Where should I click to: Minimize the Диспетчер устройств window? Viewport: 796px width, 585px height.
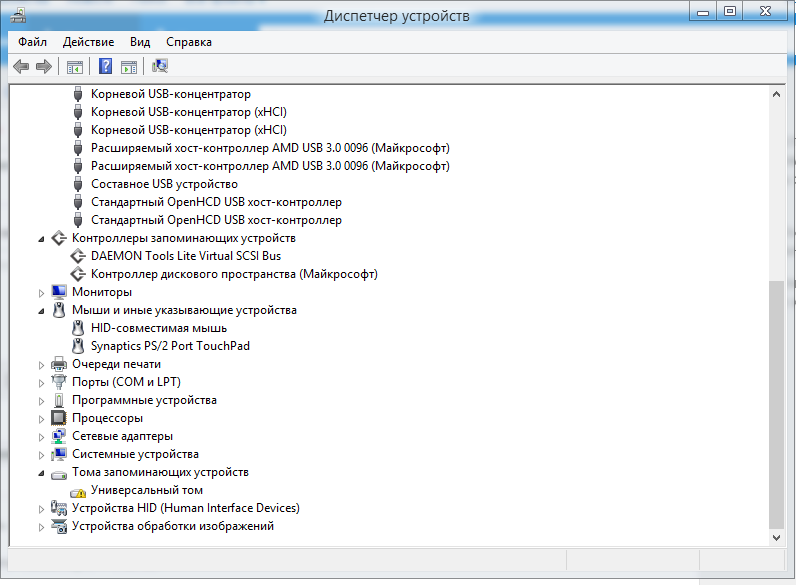[703, 12]
